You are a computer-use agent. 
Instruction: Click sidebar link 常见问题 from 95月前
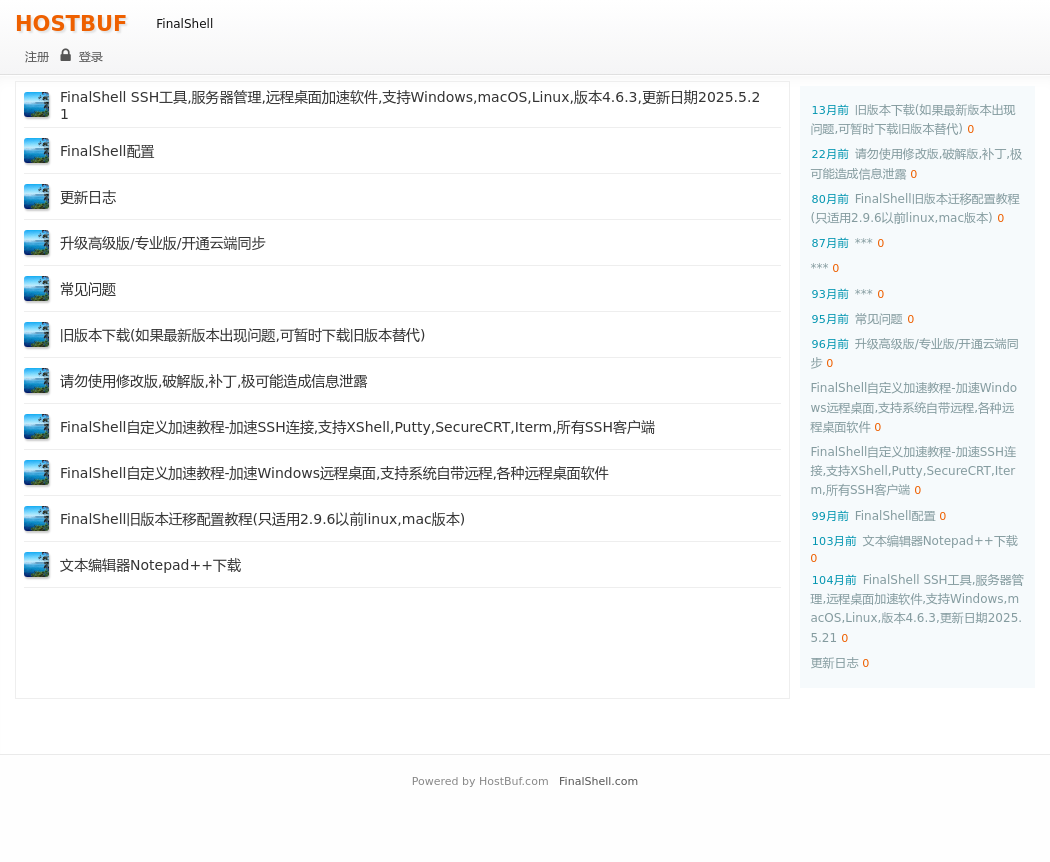click(x=878, y=319)
